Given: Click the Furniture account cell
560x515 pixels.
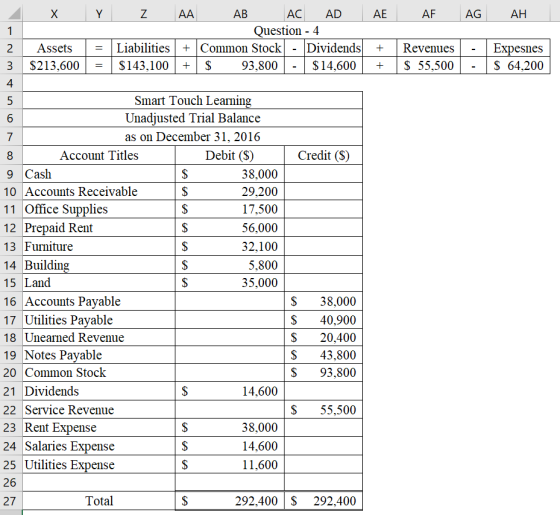Looking at the screenshot, I should [x=99, y=246].
